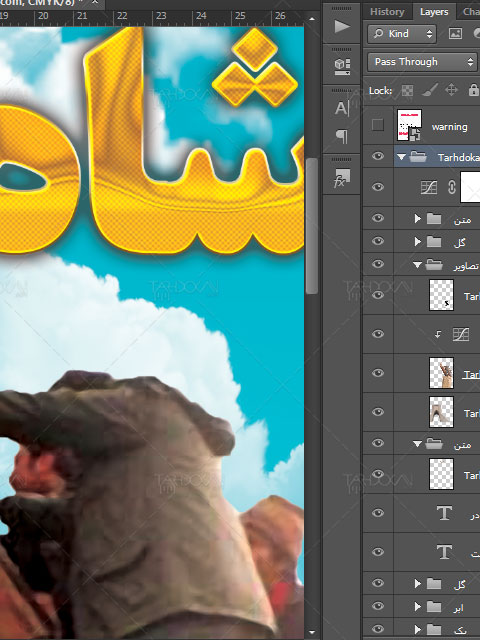Open the 3D panel cube icon
The width and height of the screenshot is (480, 640).
coord(342,66)
